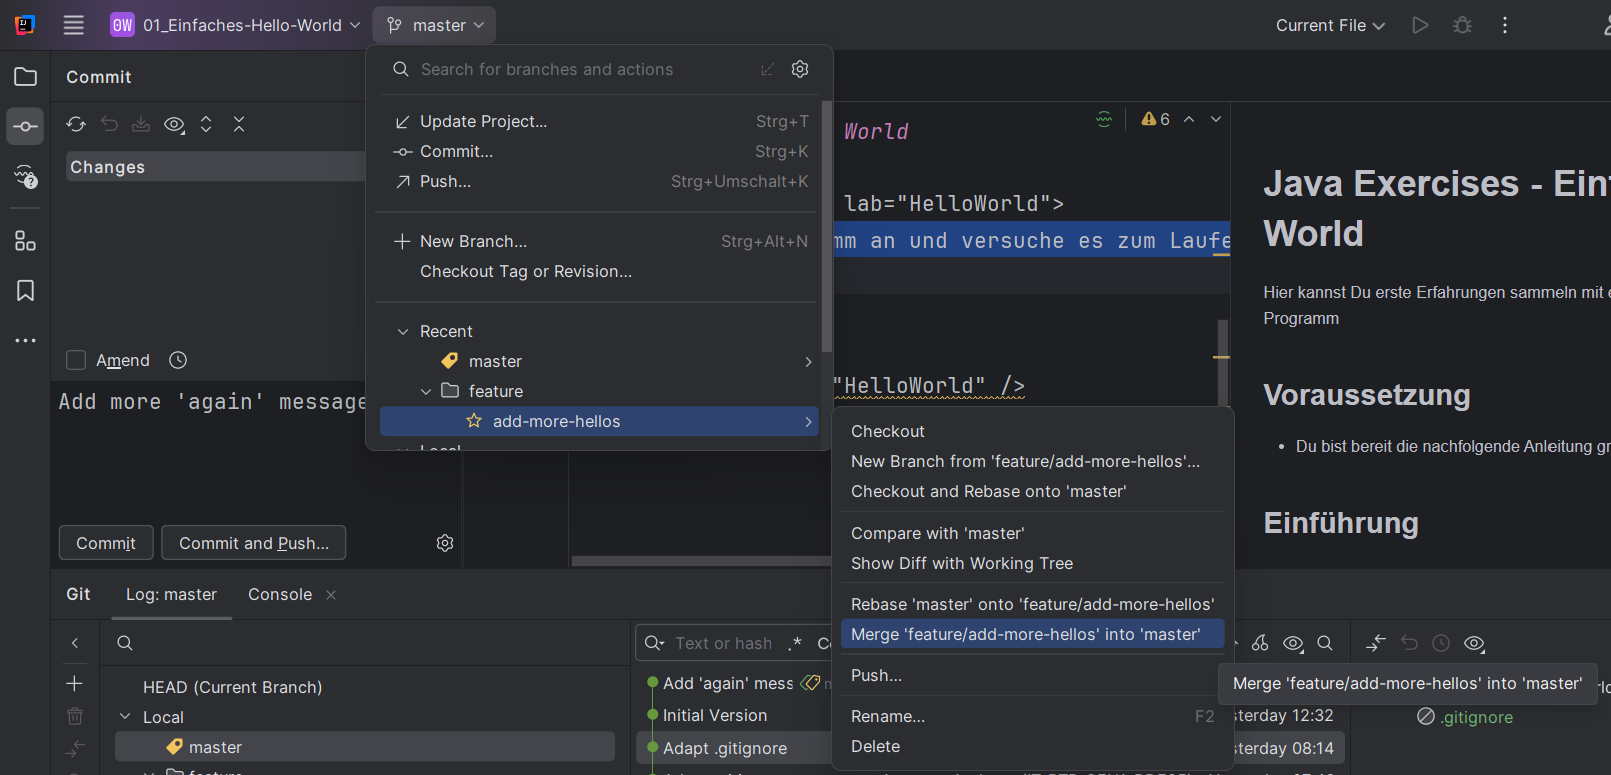Click the Cherry-pick icon in Git log toolbar
The image size is (1611, 775).
pyautogui.click(x=1260, y=643)
